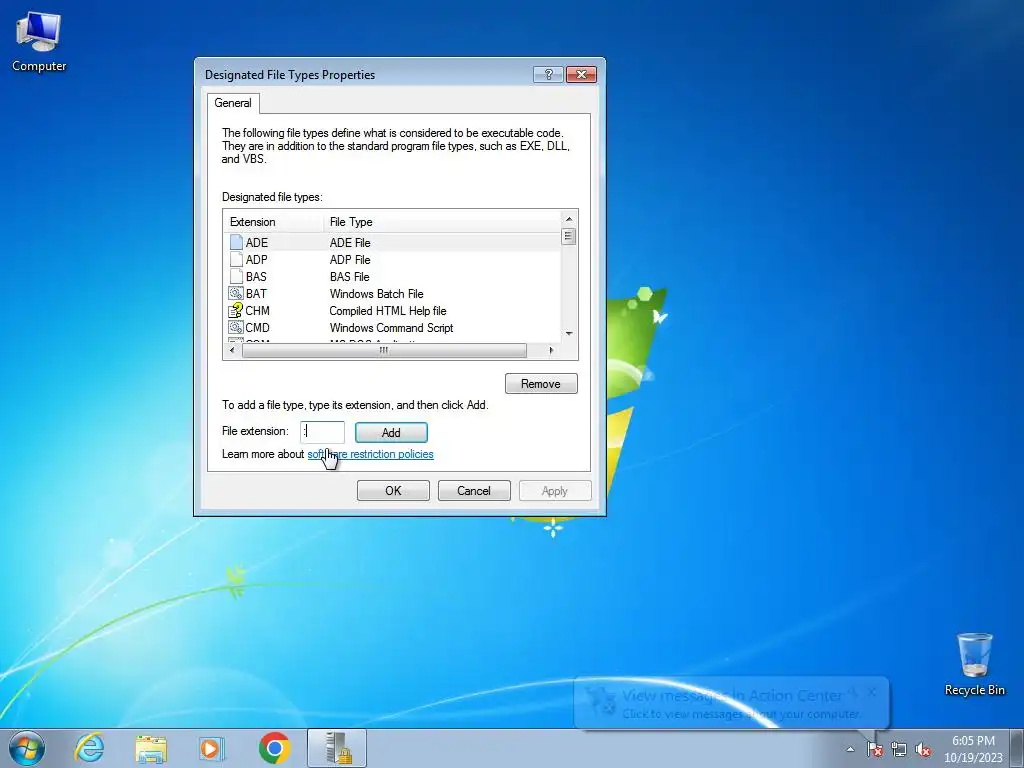Click the Apply button
Viewport: 1024px width, 768px height.
[555, 490]
